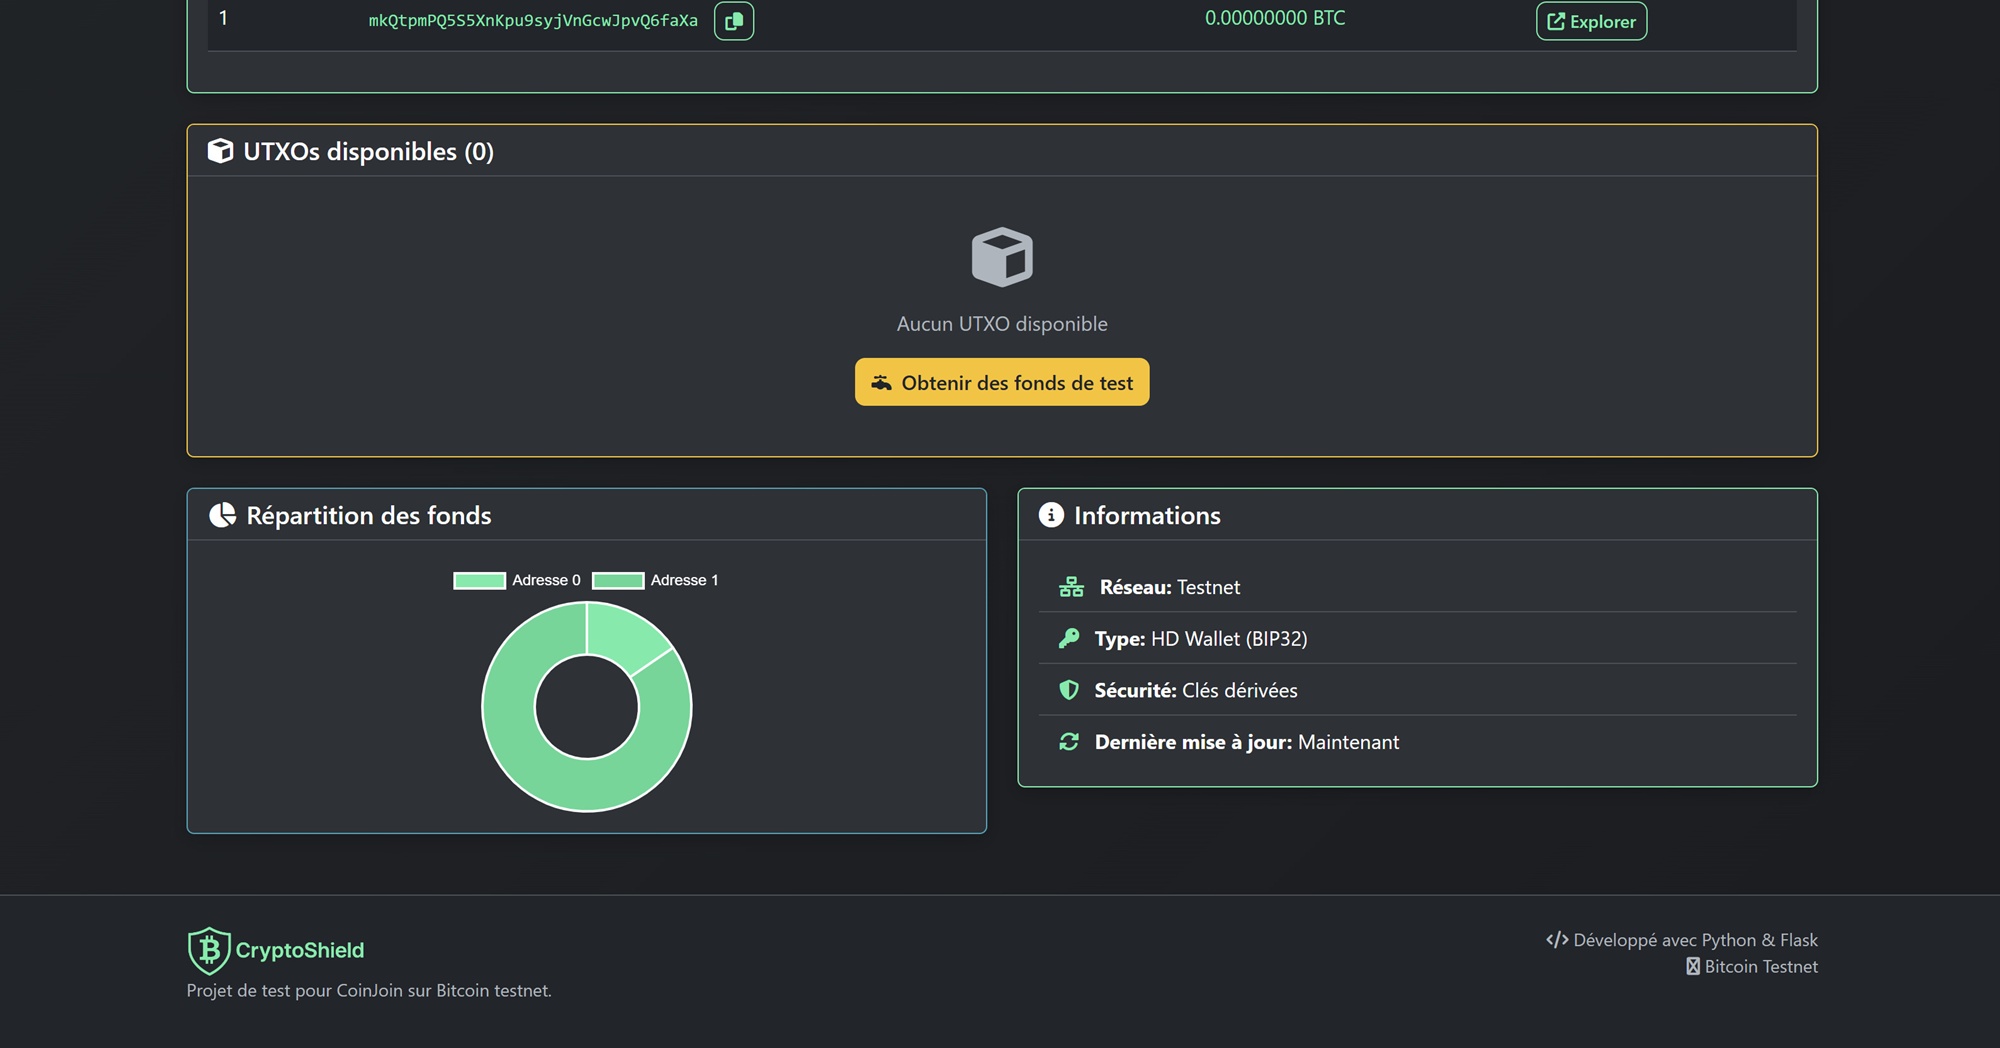
Task: Click the shield icon next to Sécurité
Action: [1070, 690]
